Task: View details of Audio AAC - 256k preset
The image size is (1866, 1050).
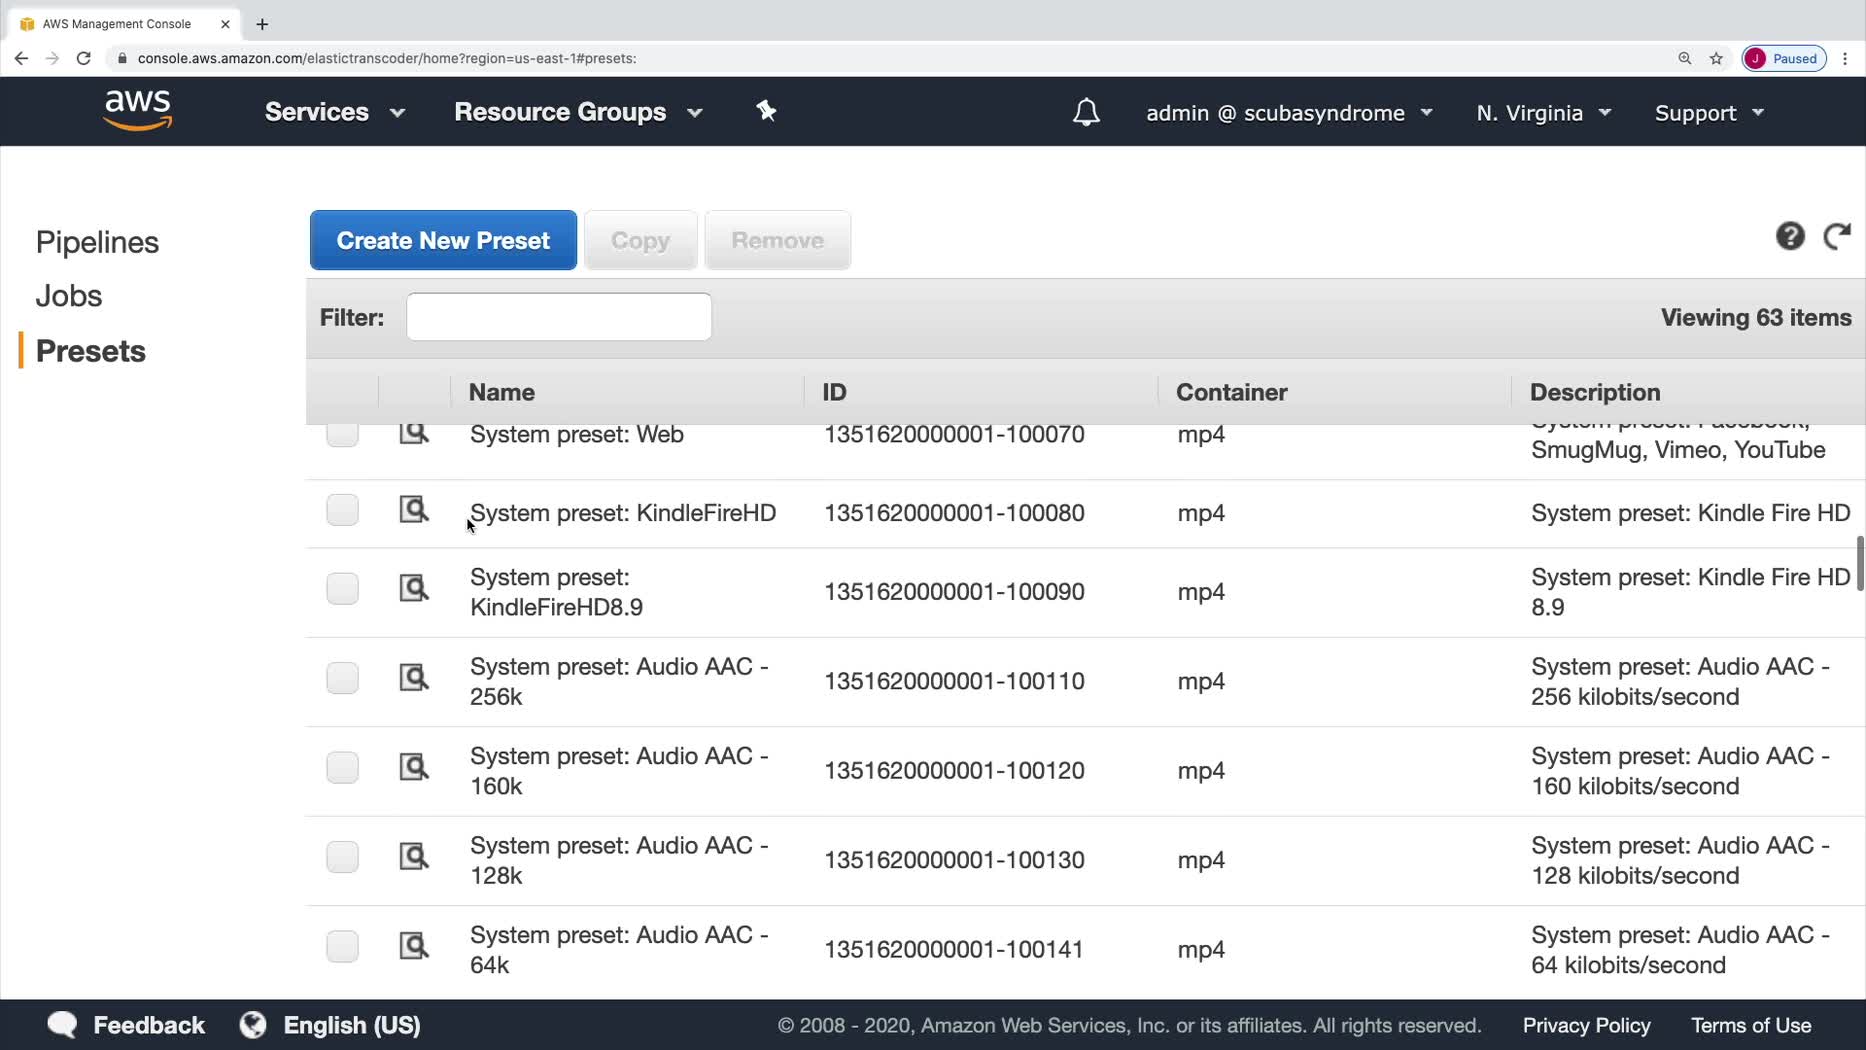Action: pyautogui.click(x=414, y=678)
